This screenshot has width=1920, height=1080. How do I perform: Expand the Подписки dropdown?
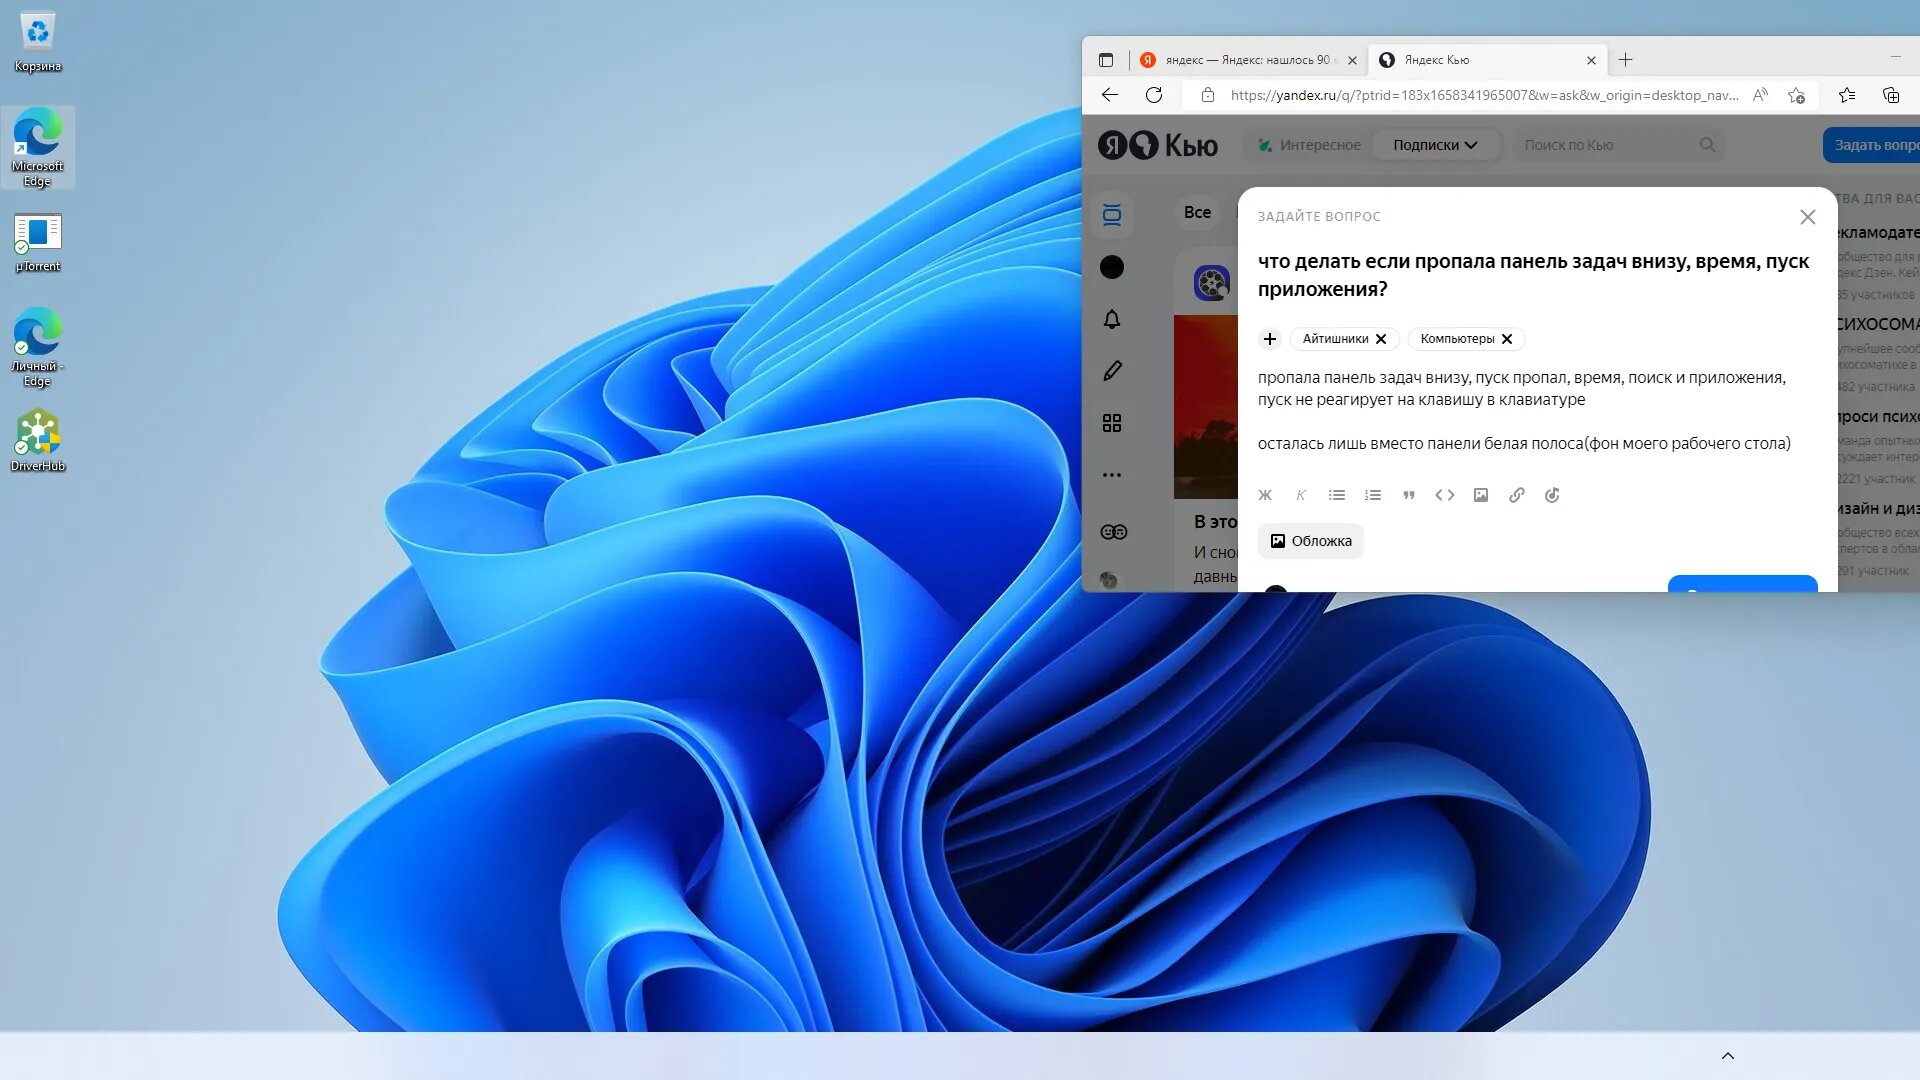[1435, 145]
